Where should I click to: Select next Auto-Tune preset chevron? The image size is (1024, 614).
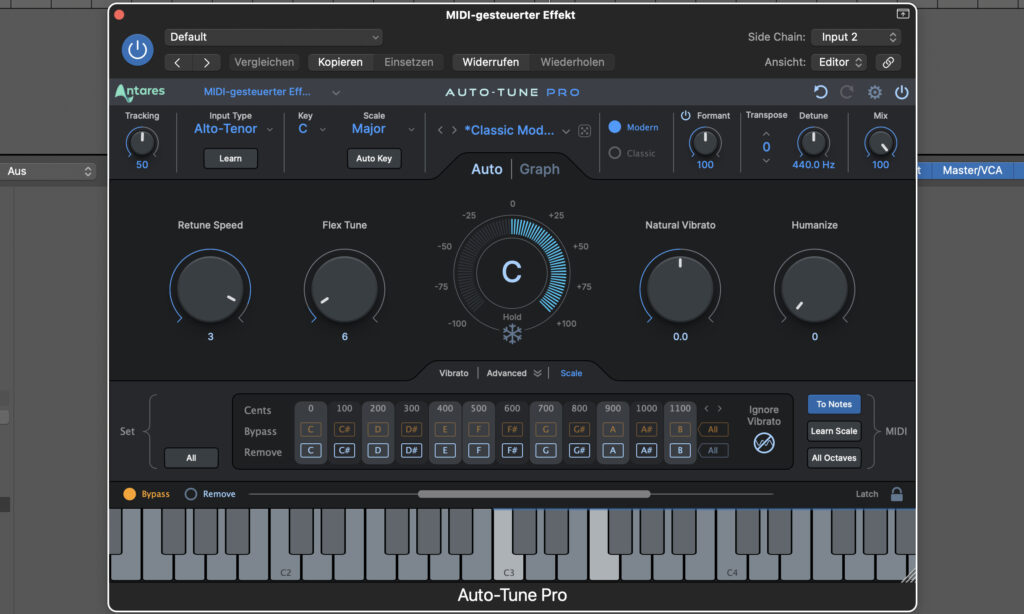pyautogui.click(x=454, y=131)
